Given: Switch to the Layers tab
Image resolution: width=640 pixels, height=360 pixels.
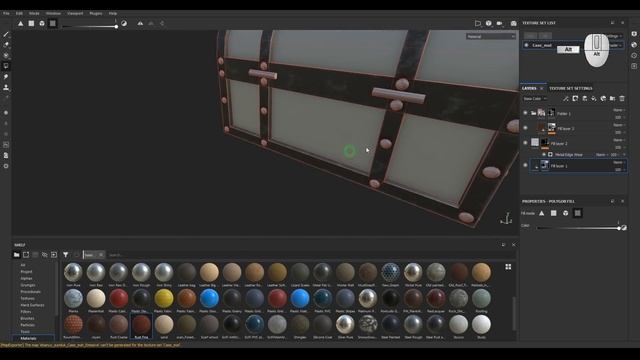Looking at the screenshot, I should (529, 88).
